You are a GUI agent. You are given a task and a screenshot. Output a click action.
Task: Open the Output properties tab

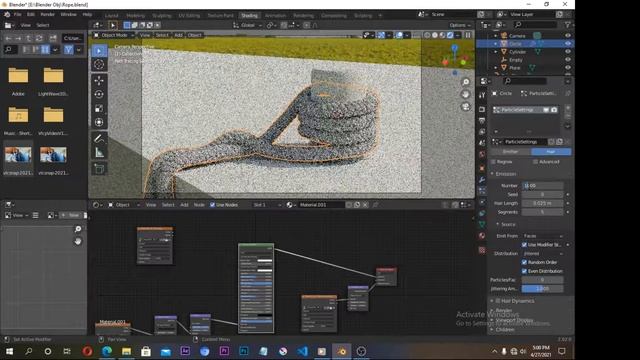point(482,120)
